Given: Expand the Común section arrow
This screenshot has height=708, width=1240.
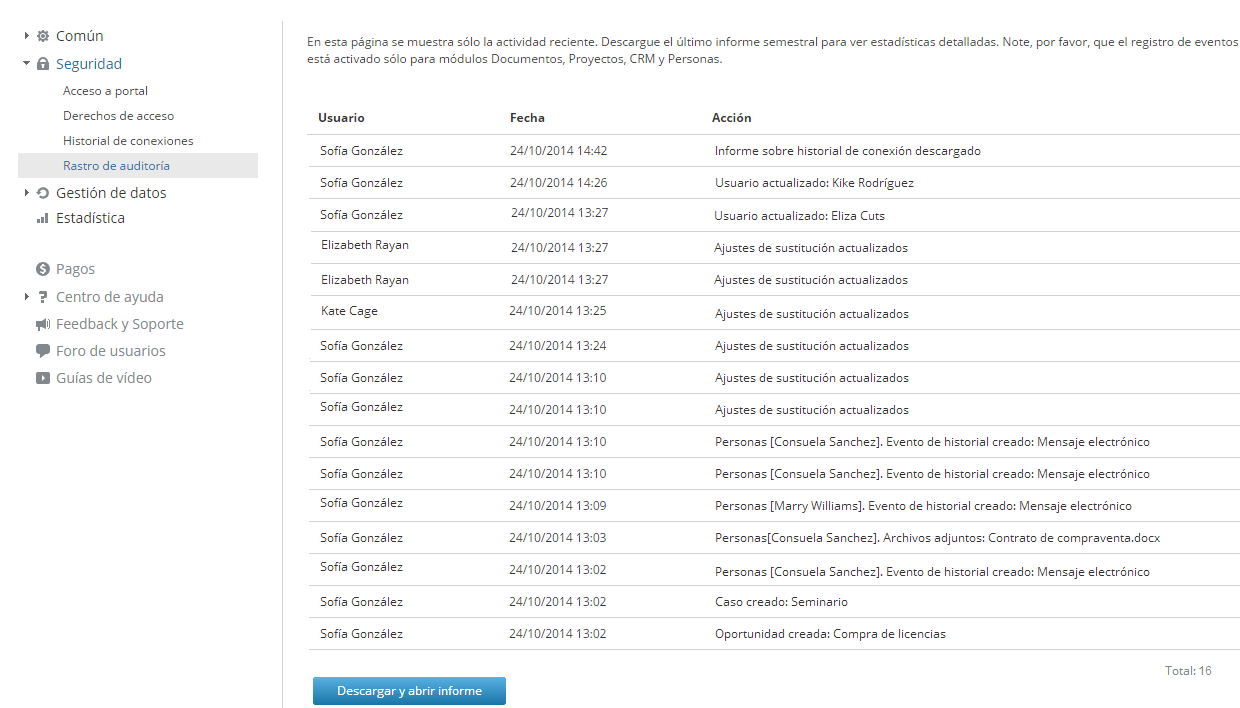Looking at the screenshot, I should coord(27,36).
